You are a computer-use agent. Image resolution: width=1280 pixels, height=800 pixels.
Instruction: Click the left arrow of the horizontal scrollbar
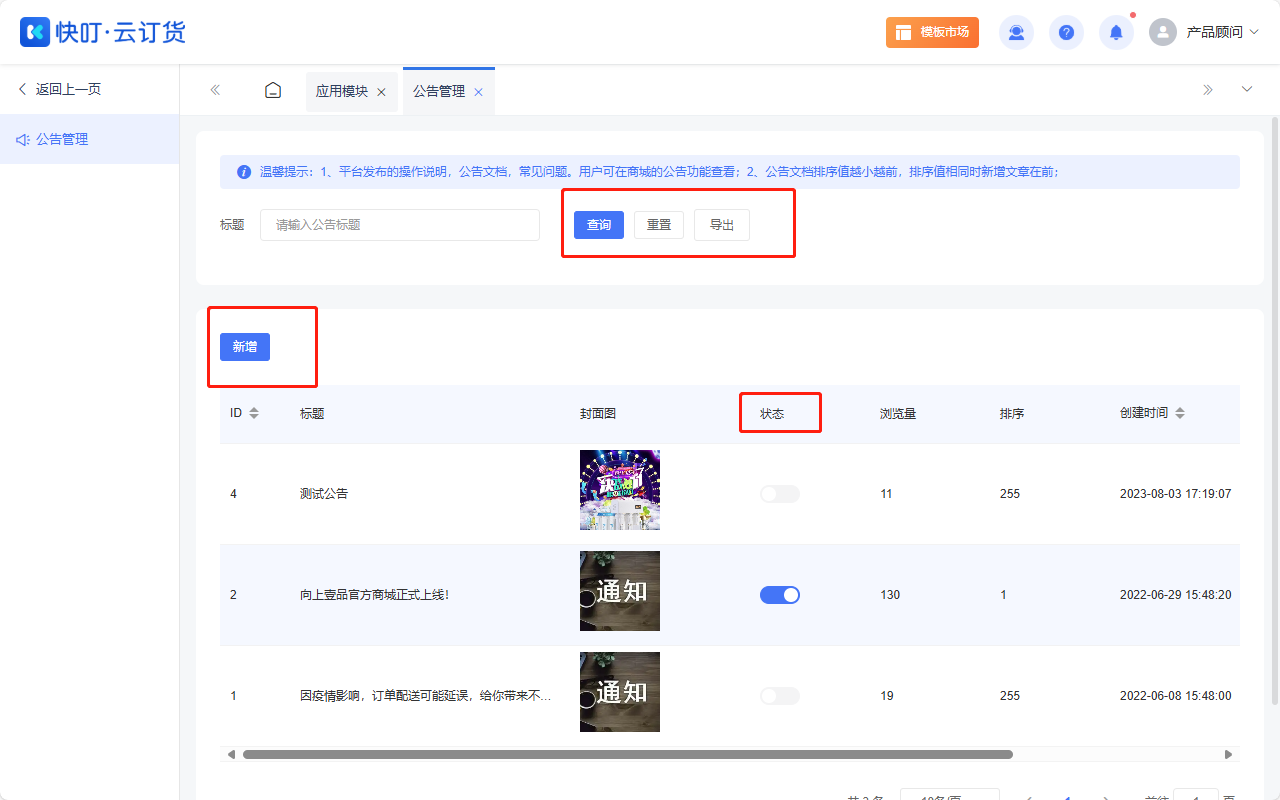231,754
